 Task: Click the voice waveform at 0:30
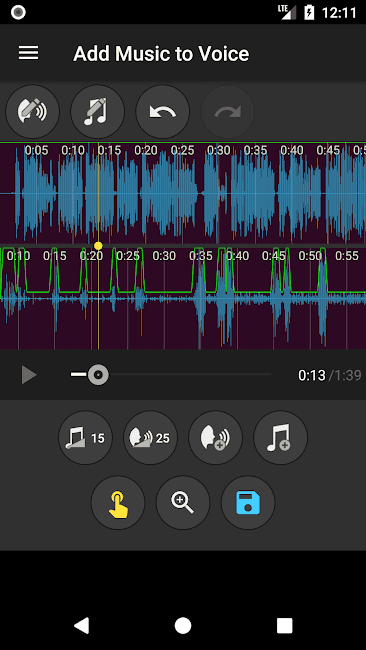click(x=219, y=195)
